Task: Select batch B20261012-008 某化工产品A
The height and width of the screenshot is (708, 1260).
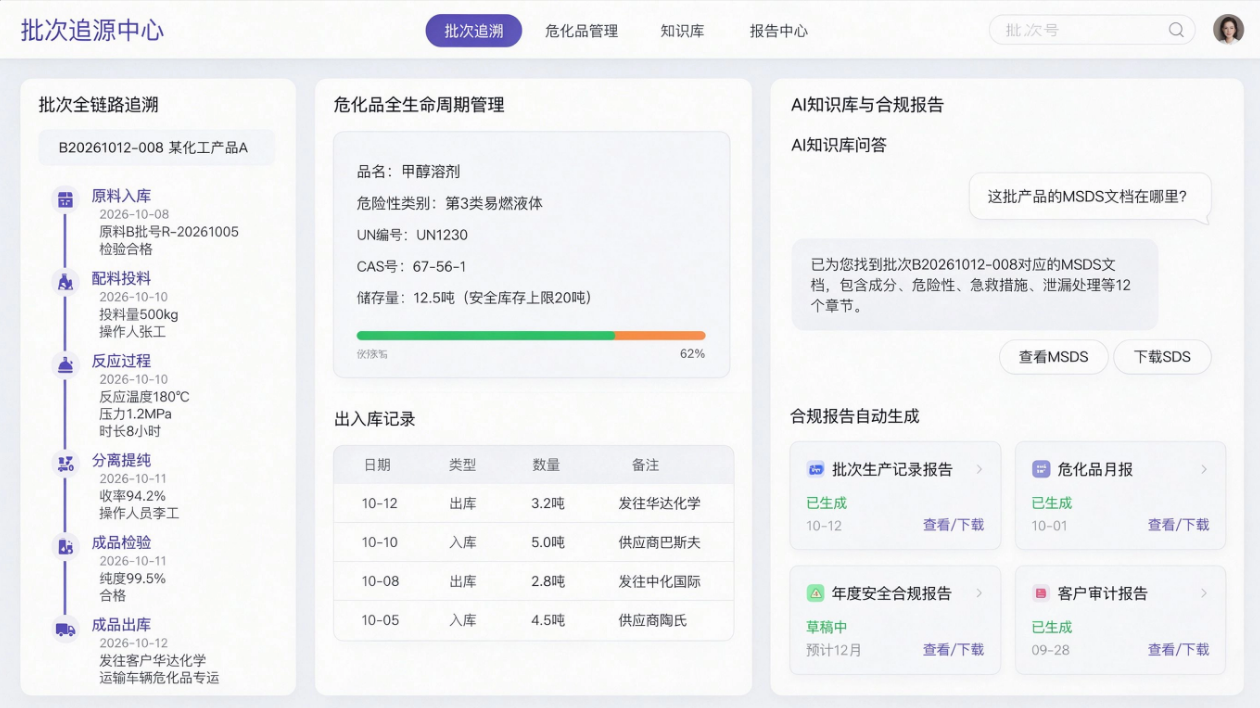Action: click(x=157, y=148)
